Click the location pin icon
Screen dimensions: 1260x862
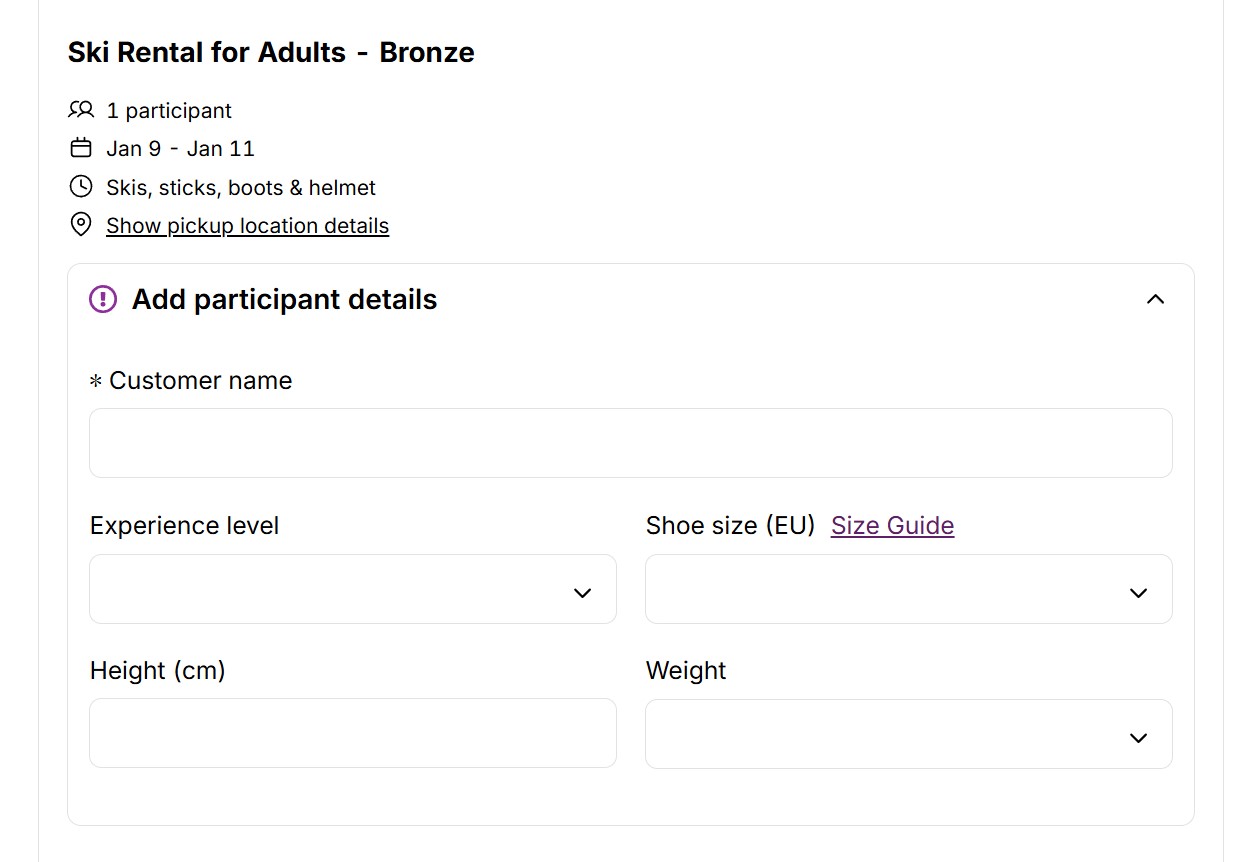(81, 225)
